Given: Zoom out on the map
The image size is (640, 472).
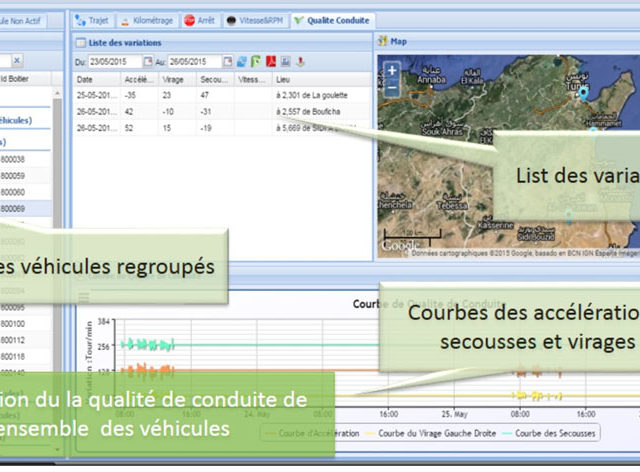Looking at the screenshot, I should point(392,88).
